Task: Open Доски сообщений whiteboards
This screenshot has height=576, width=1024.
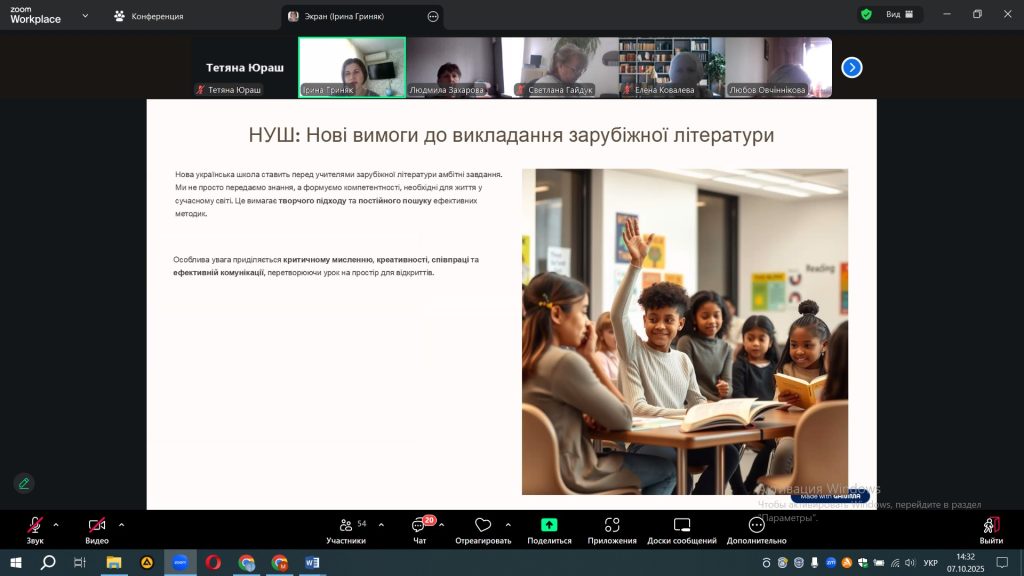Action: point(682,530)
